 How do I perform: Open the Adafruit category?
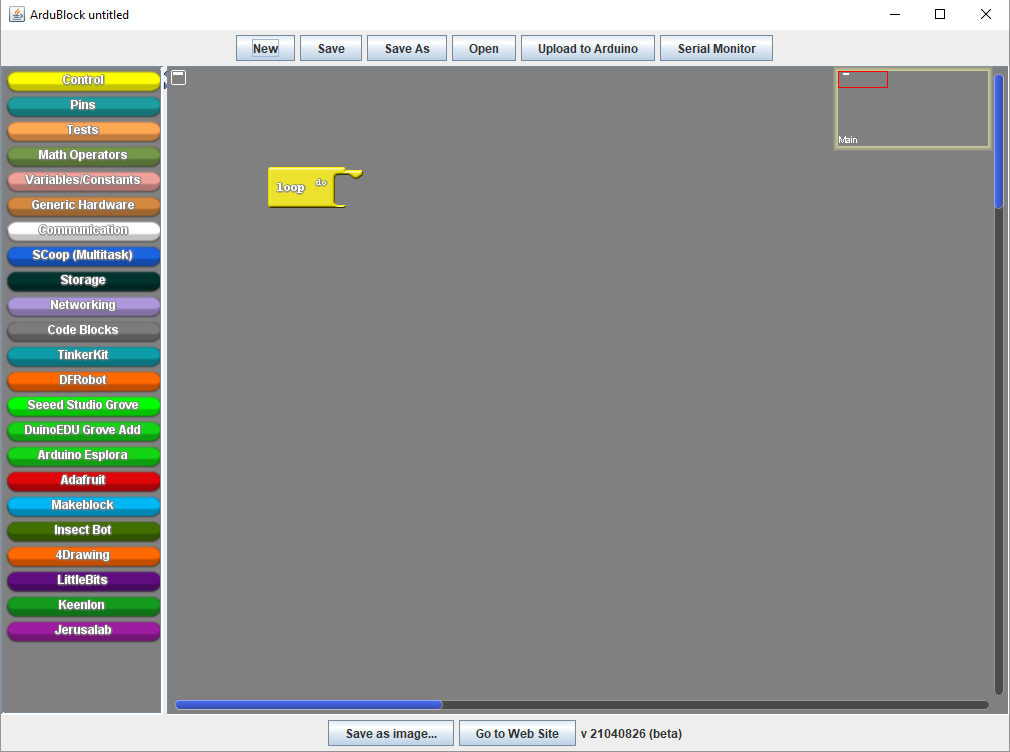83,481
